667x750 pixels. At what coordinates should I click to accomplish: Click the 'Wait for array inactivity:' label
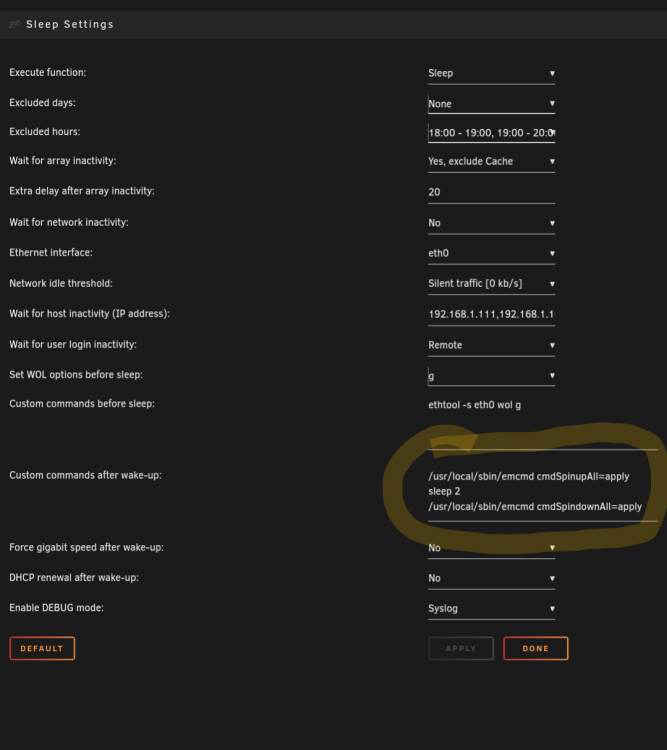tap(63, 161)
